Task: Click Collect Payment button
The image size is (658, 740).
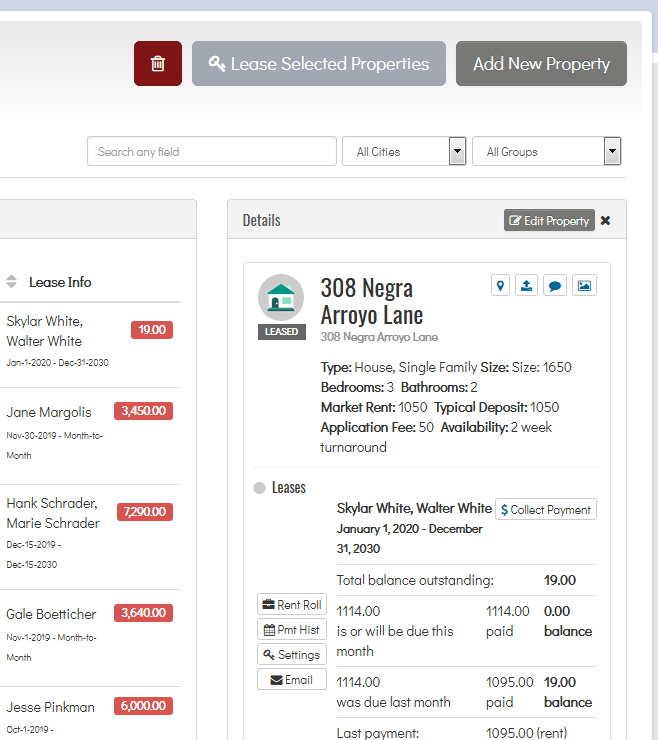Action: [x=546, y=510]
